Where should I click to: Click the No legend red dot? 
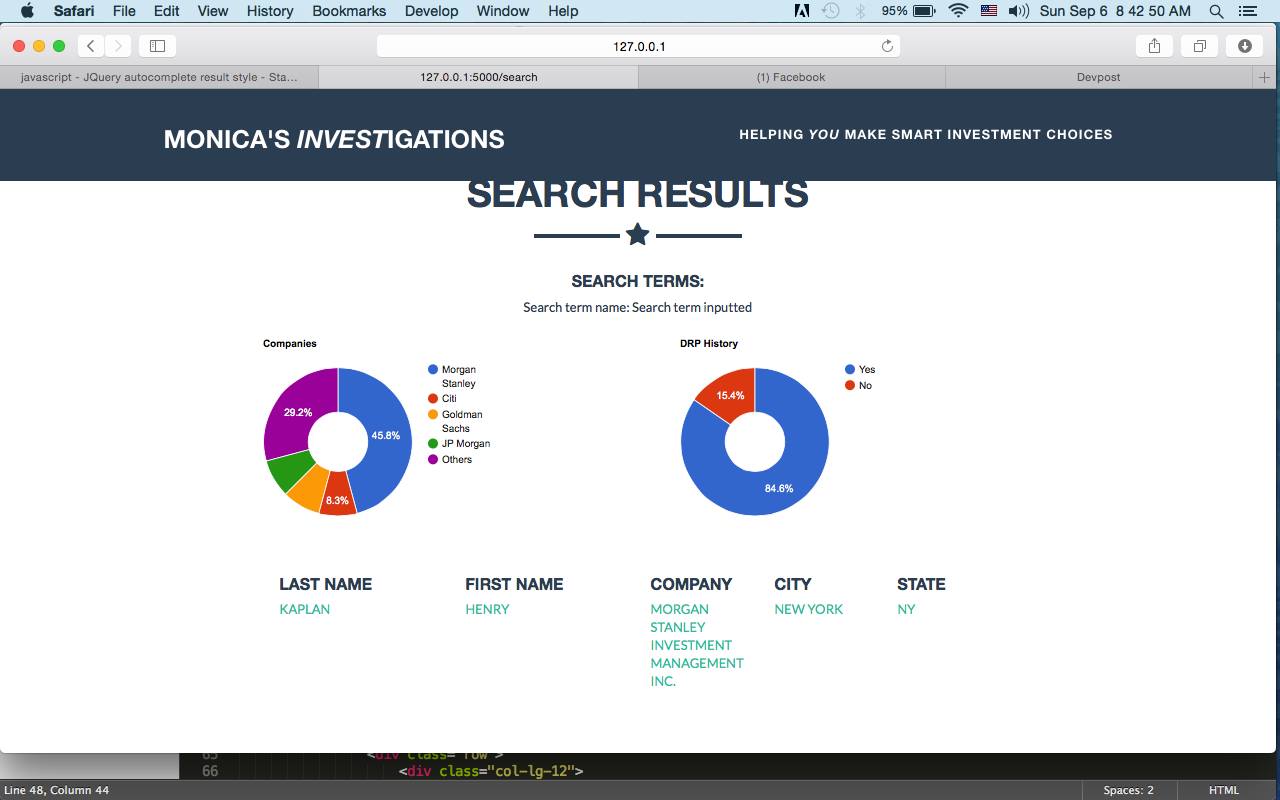coord(850,385)
